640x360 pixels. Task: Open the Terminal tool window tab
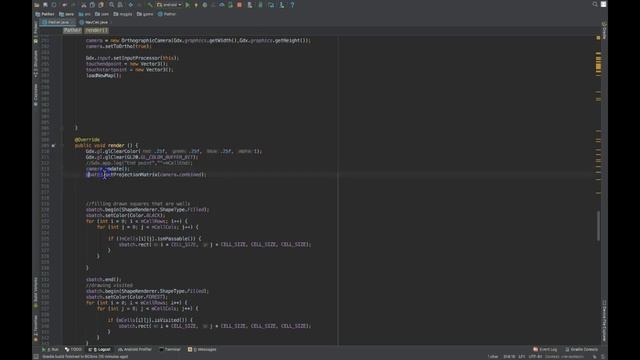click(170, 349)
